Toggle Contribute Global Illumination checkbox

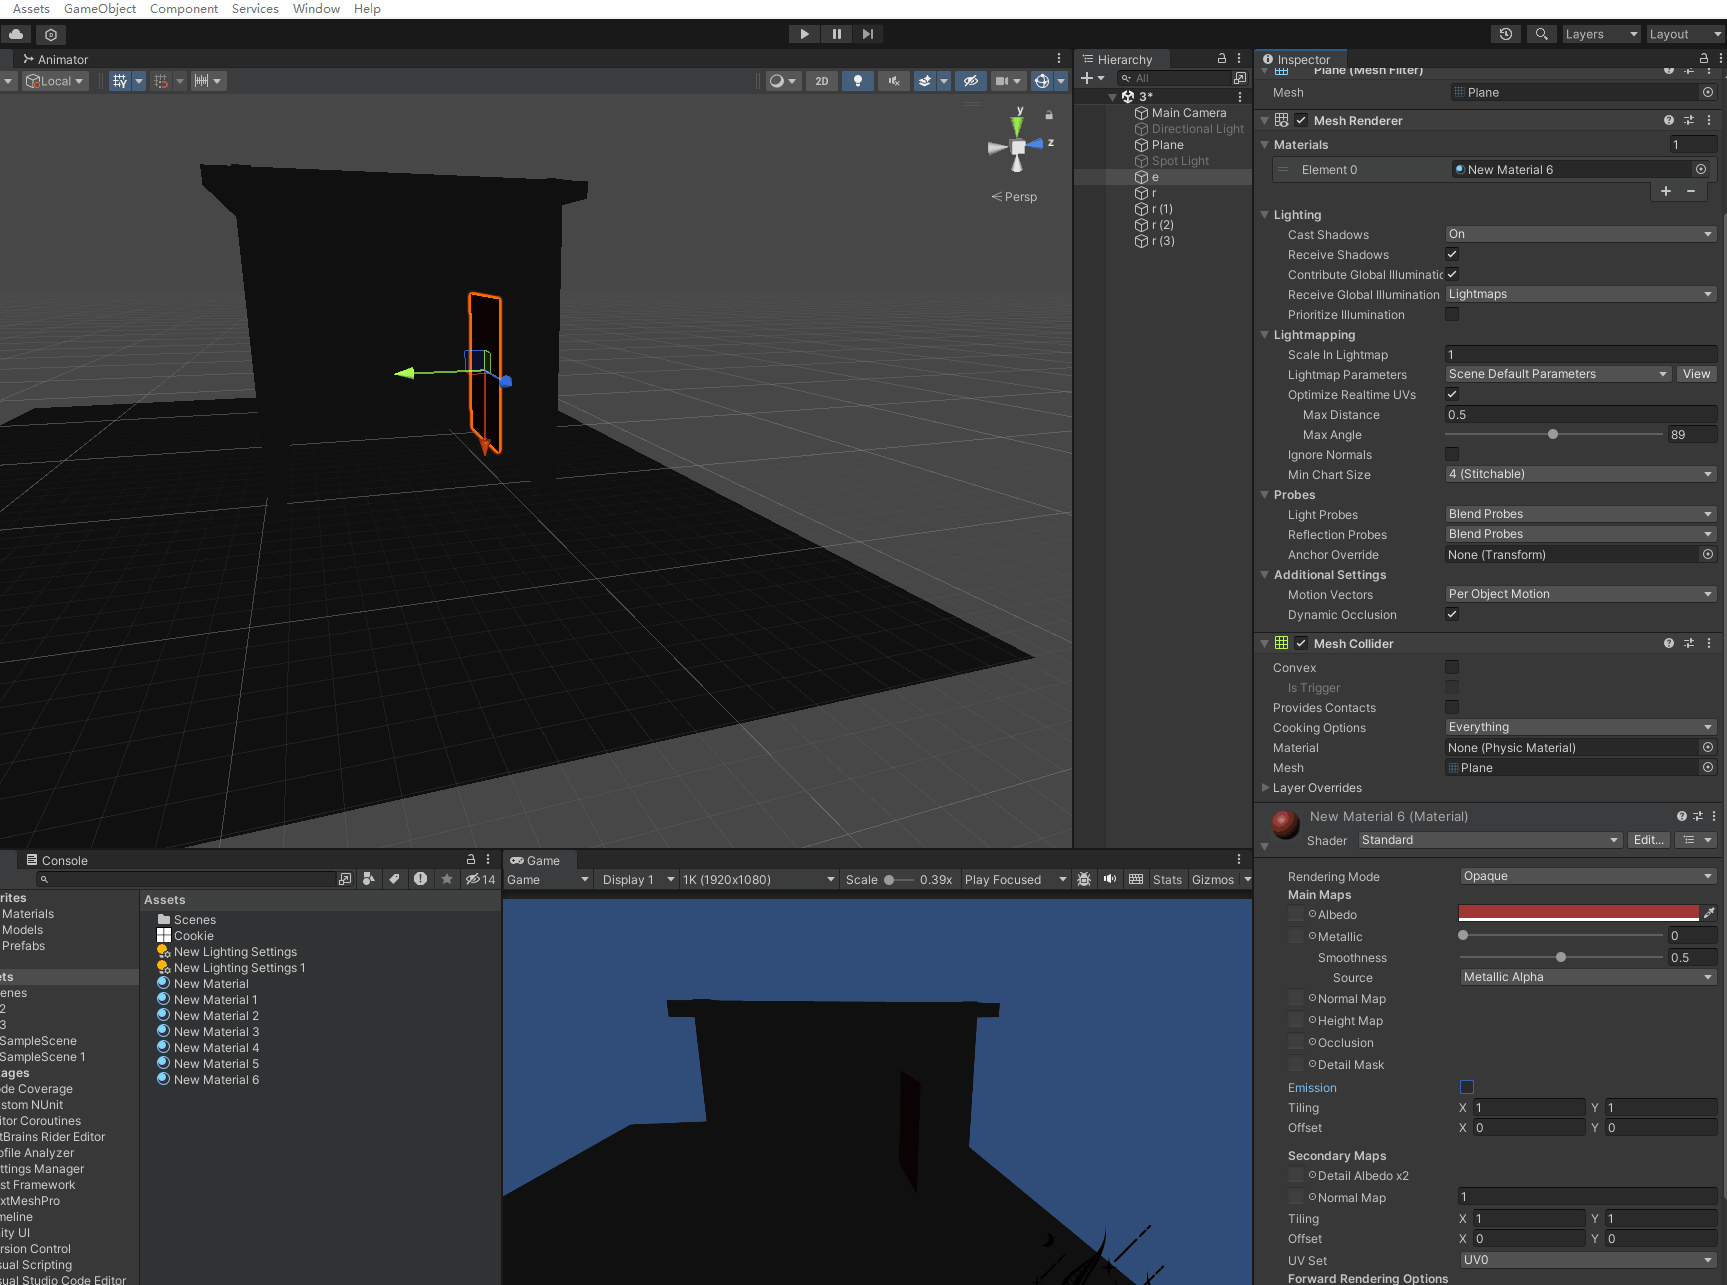click(x=1452, y=274)
